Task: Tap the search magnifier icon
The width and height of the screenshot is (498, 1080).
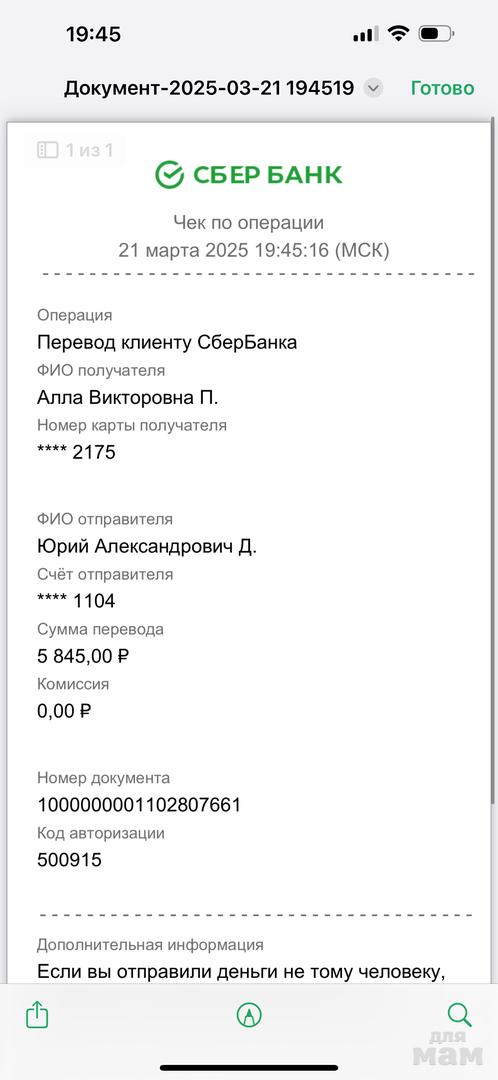Action: tap(459, 1015)
